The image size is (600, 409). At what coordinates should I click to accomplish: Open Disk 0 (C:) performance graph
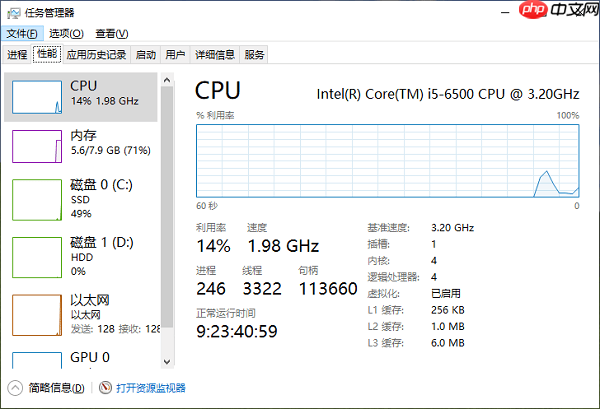point(37,200)
